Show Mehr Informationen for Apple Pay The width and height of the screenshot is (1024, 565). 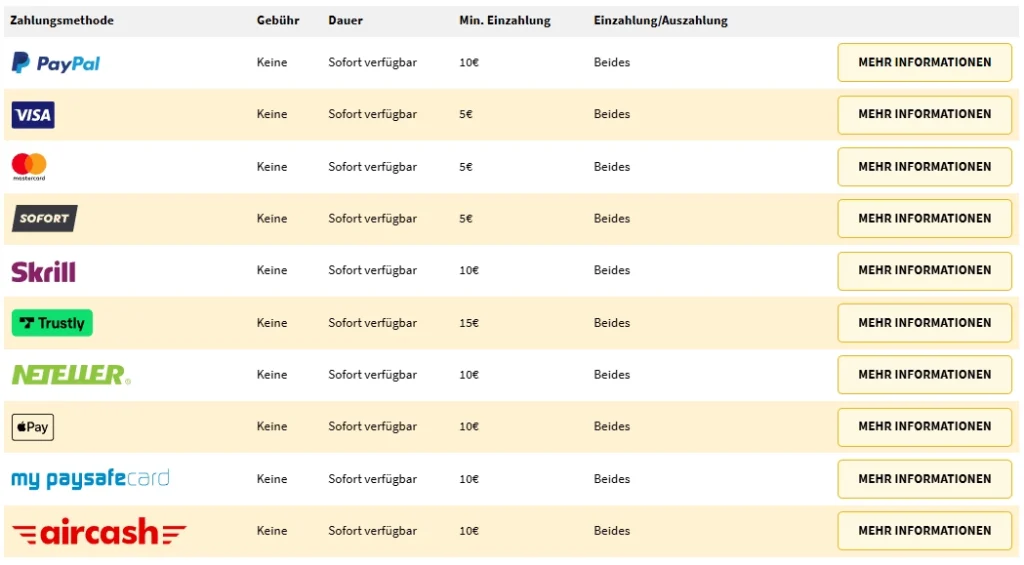coord(924,426)
